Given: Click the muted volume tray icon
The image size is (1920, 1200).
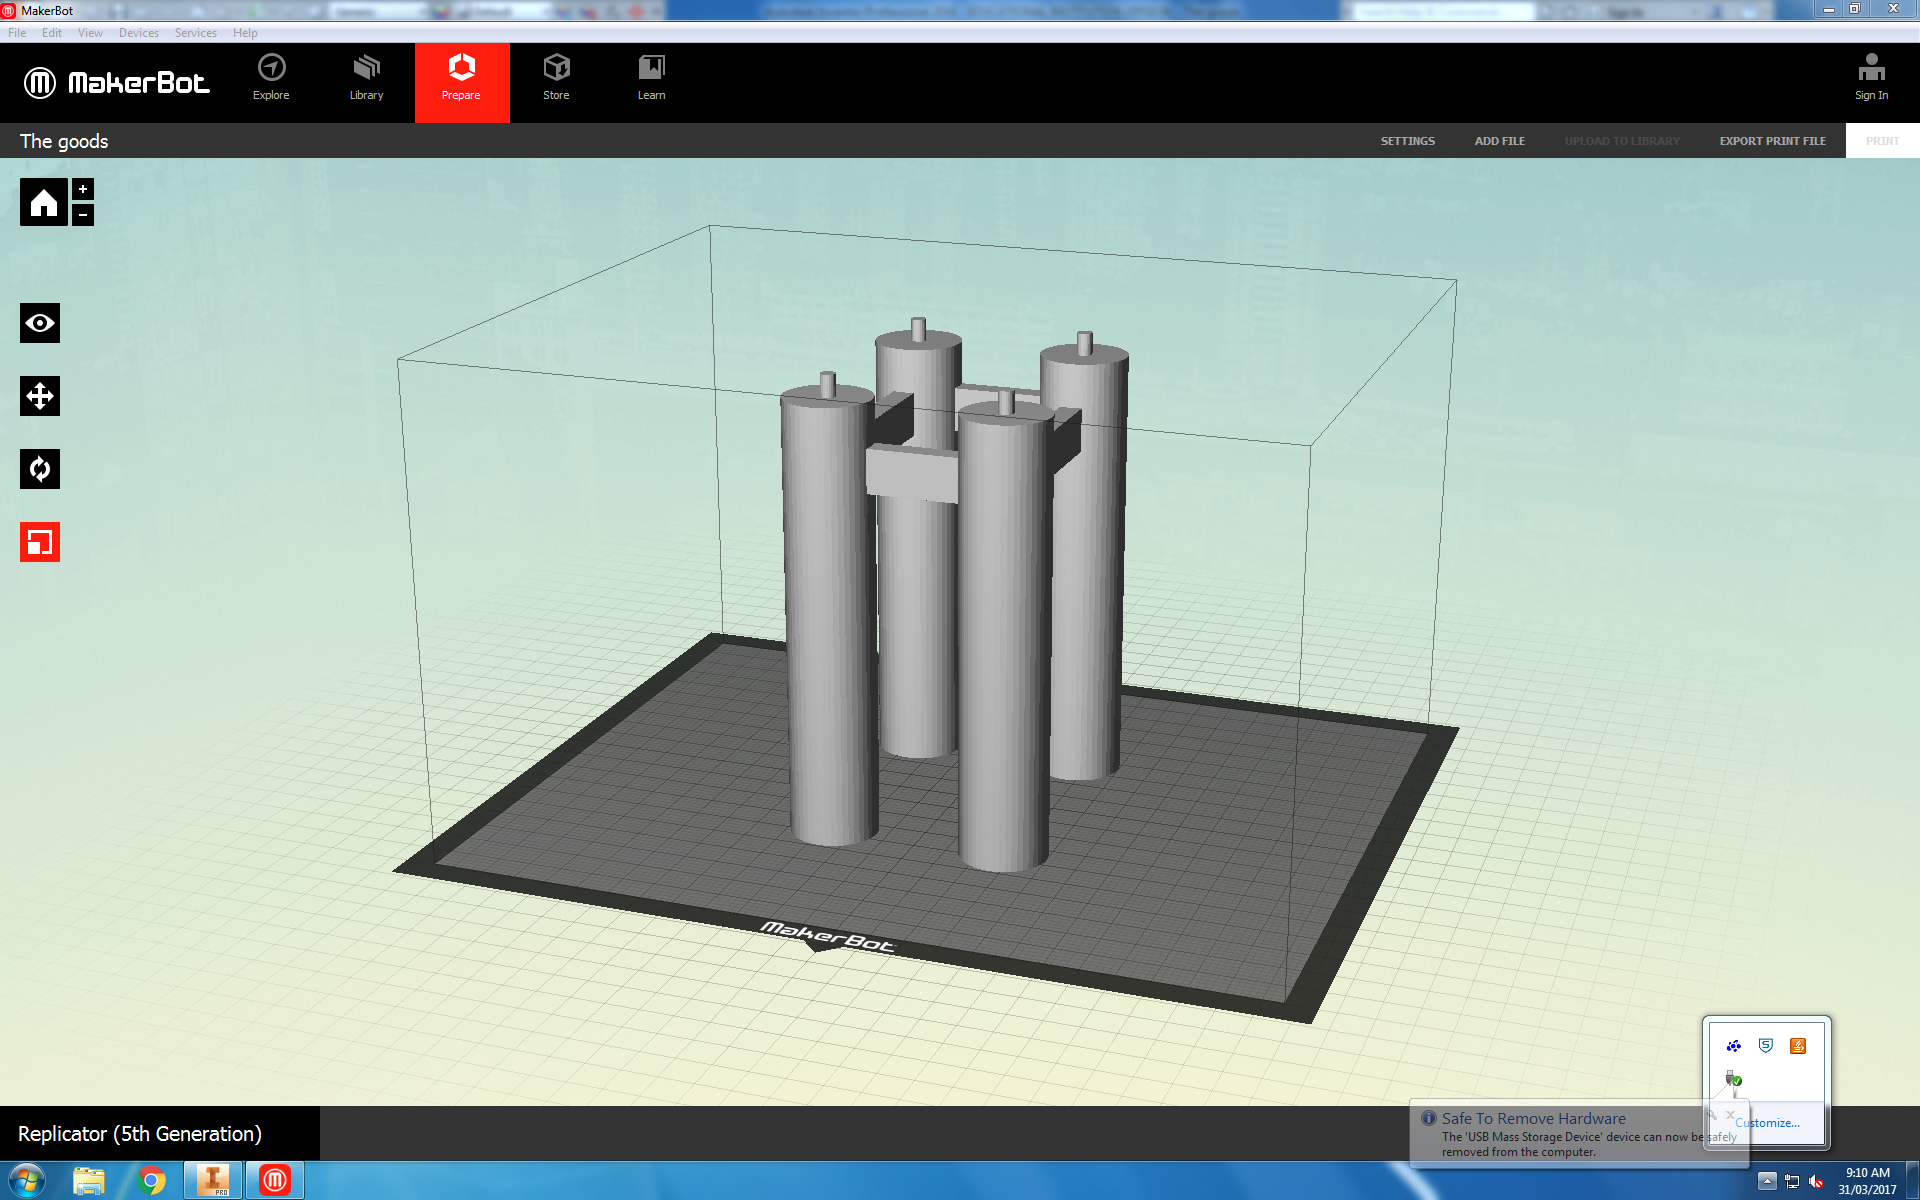Looking at the screenshot, I should point(1816,1182).
